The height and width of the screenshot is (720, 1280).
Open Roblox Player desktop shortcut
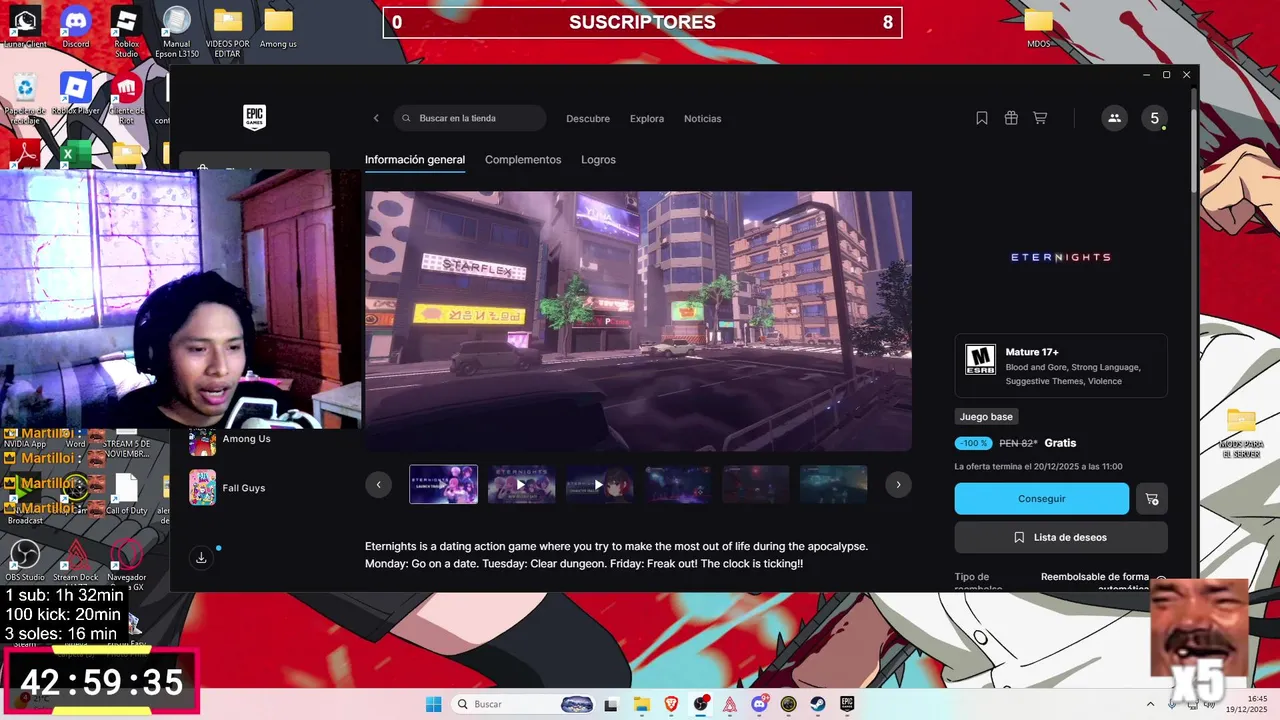(76, 94)
